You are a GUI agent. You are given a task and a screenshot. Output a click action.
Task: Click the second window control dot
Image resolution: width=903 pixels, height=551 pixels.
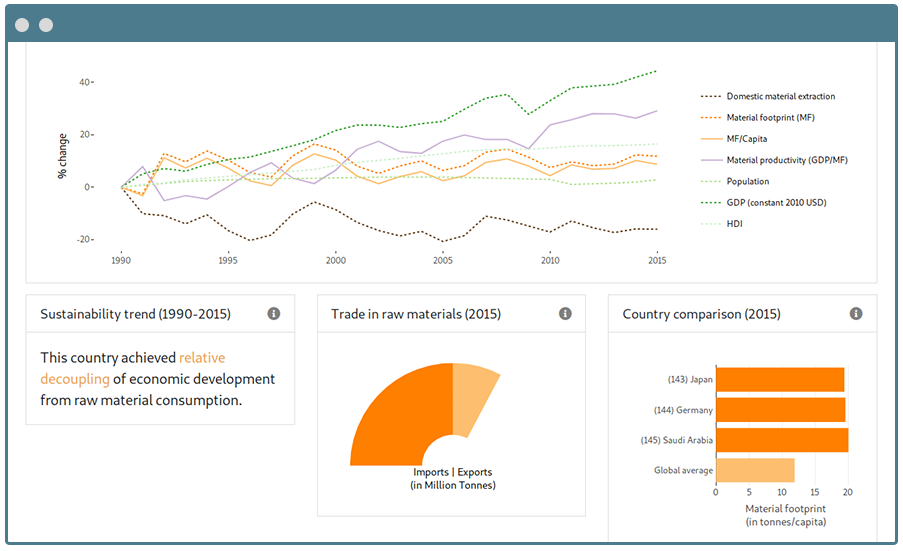(46, 24)
